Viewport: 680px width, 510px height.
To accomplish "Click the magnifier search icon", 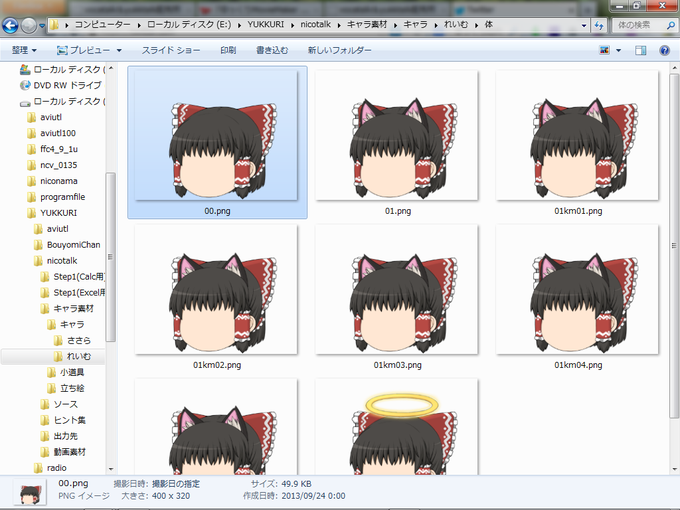I will [x=670, y=25].
